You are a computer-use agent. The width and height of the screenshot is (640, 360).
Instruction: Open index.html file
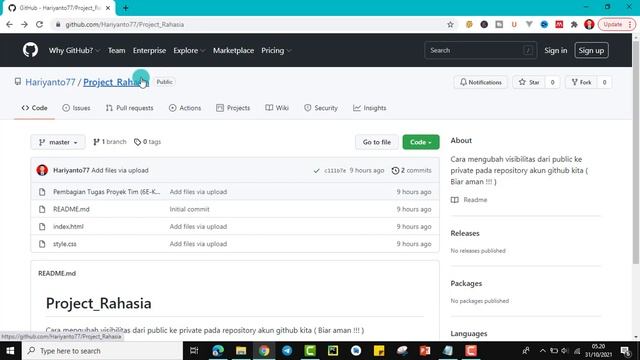pyautogui.click(x=68, y=227)
